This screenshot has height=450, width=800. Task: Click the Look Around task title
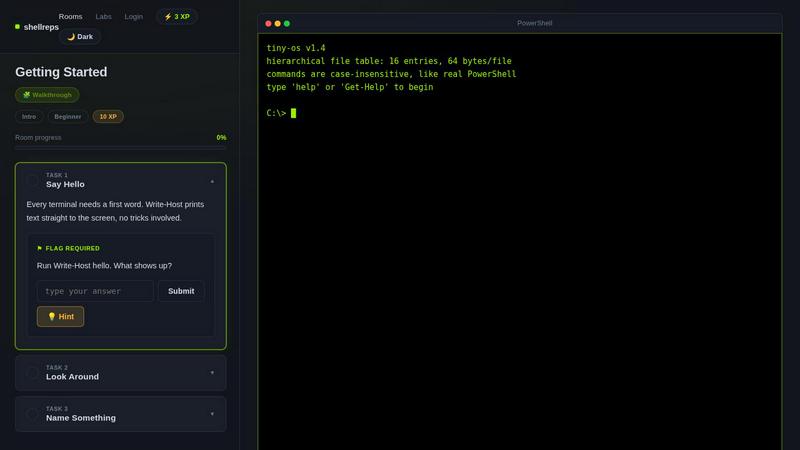coord(72,377)
